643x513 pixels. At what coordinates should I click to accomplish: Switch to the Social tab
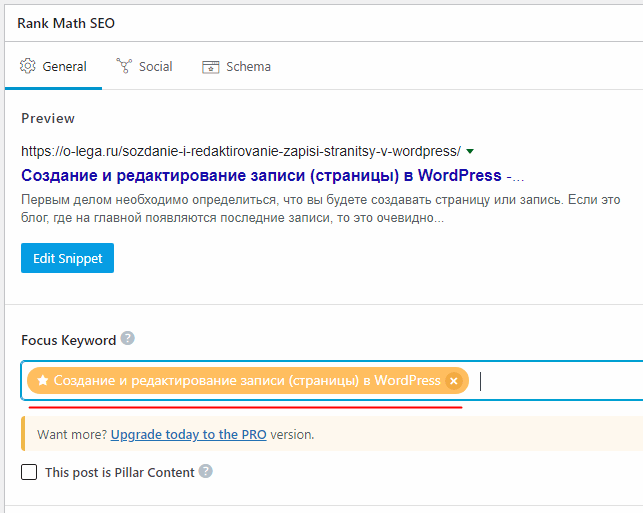144,66
